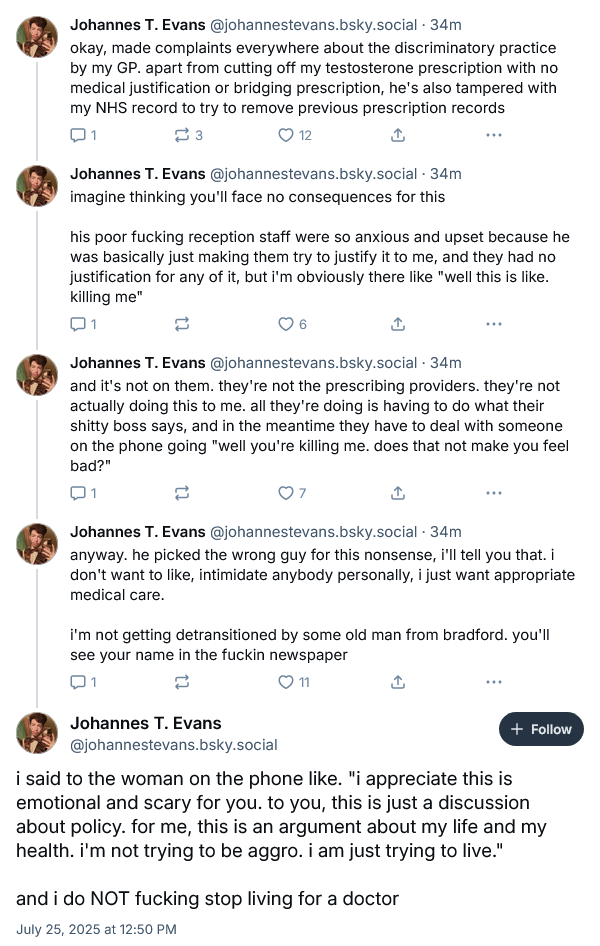
Task: Follow Johannes T. Evans
Action: coord(541,729)
